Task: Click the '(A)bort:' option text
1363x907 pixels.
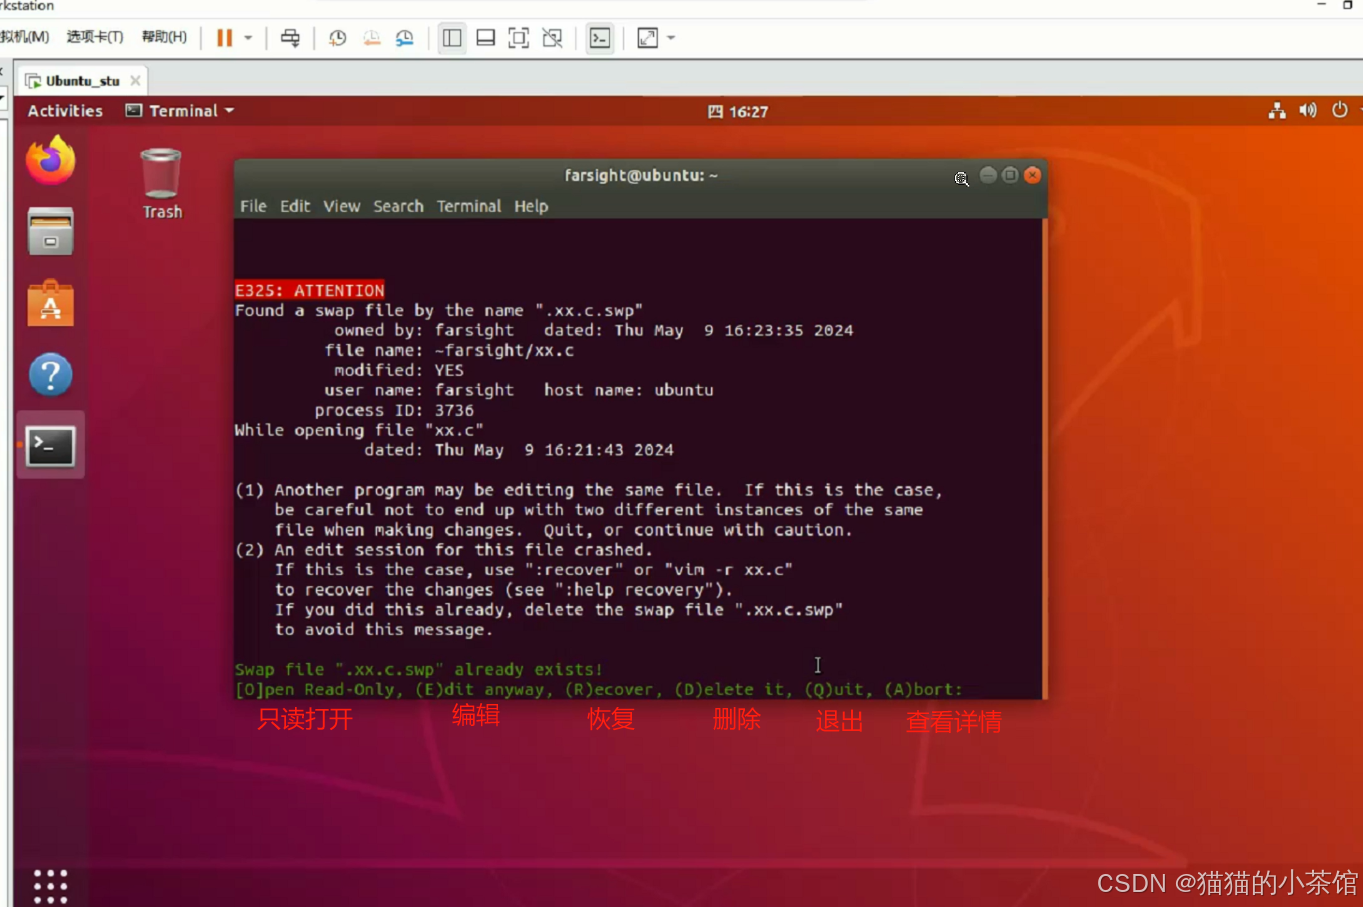Action: [x=924, y=689]
